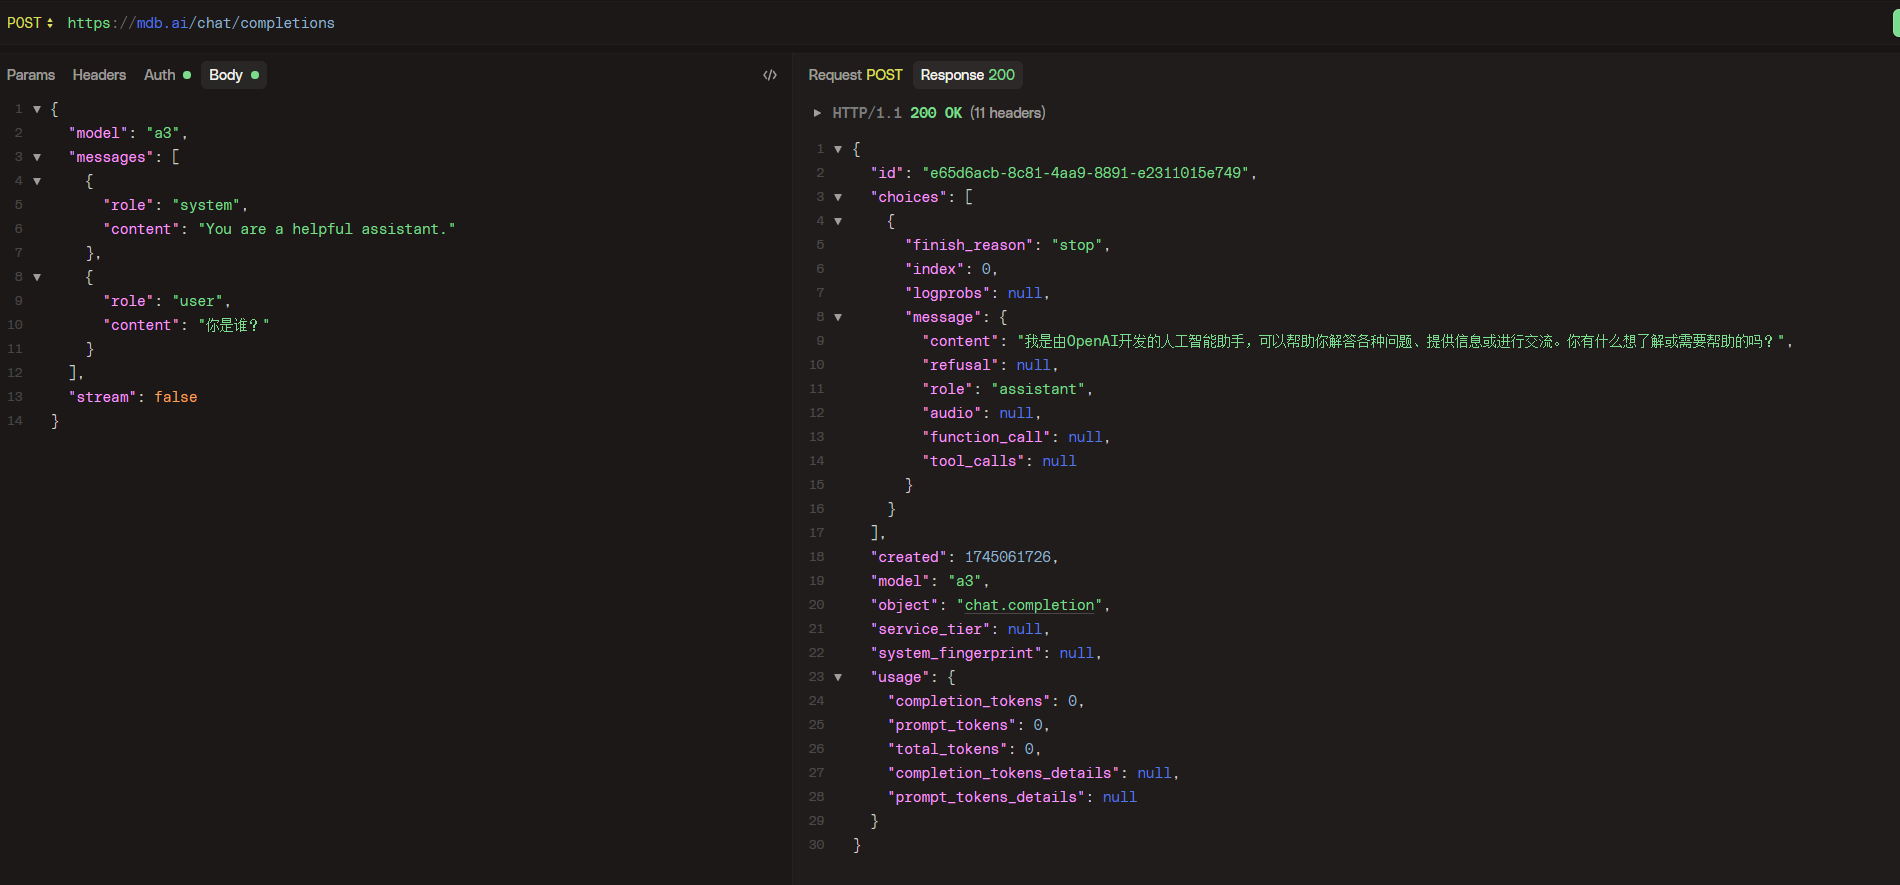
Task: Click the green send button at top right
Action: coord(1896,23)
